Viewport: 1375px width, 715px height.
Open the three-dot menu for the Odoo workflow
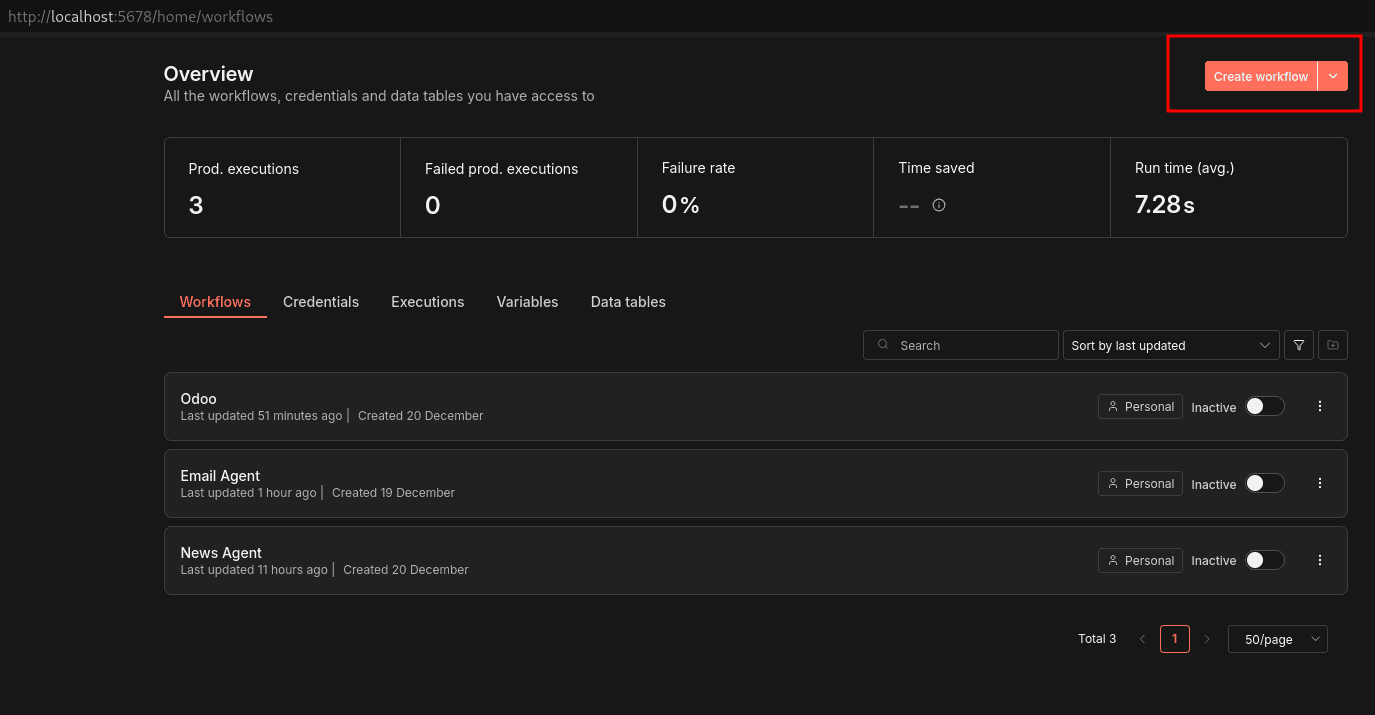(1319, 406)
